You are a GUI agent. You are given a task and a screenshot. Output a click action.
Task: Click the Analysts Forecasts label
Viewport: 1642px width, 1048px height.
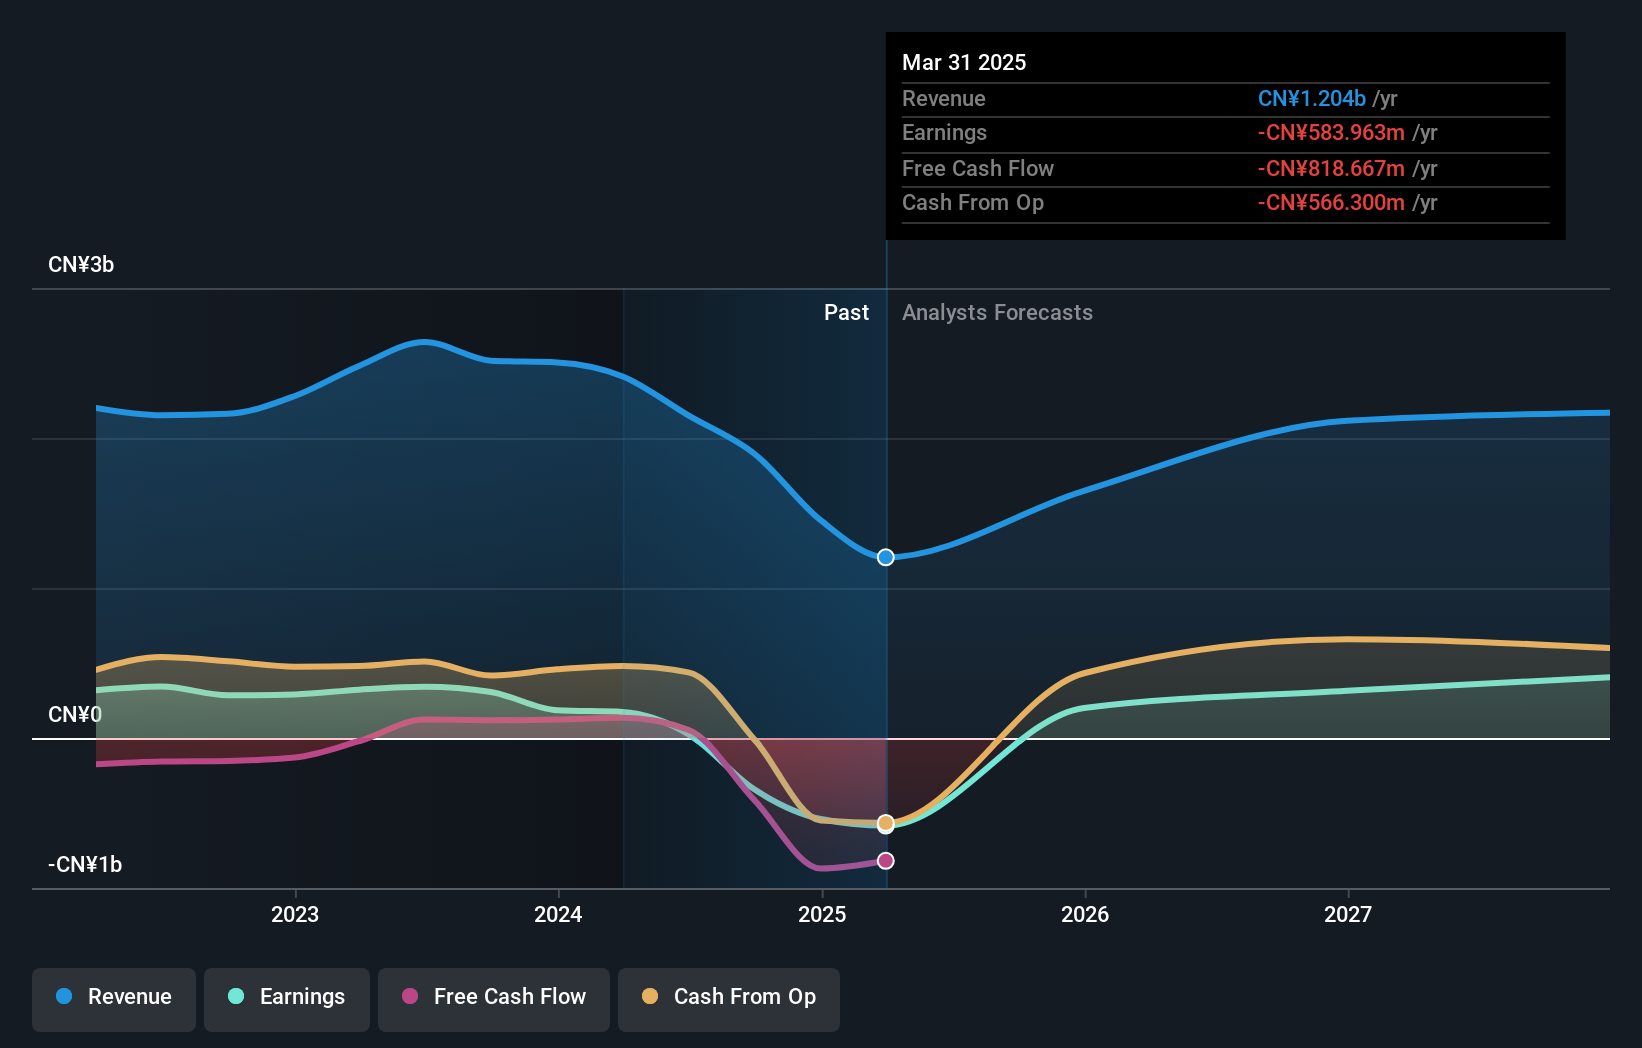997,313
